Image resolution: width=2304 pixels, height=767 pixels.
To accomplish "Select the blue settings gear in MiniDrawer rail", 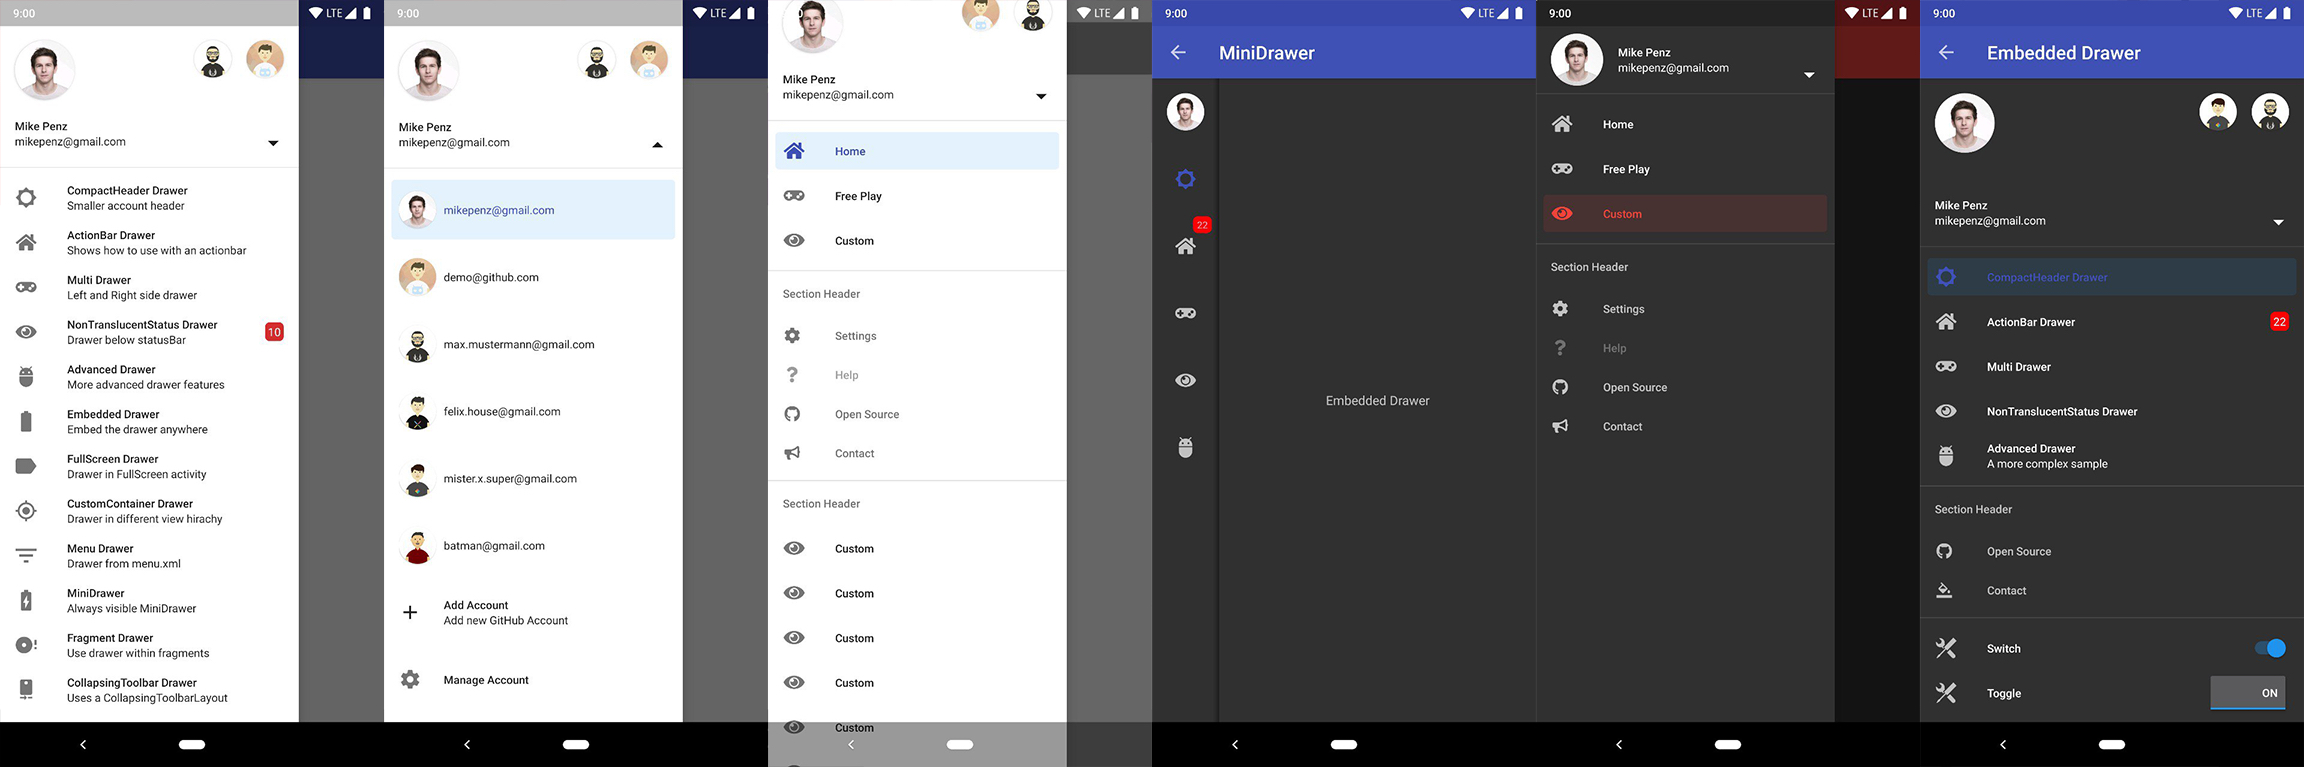I will coord(1186,179).
